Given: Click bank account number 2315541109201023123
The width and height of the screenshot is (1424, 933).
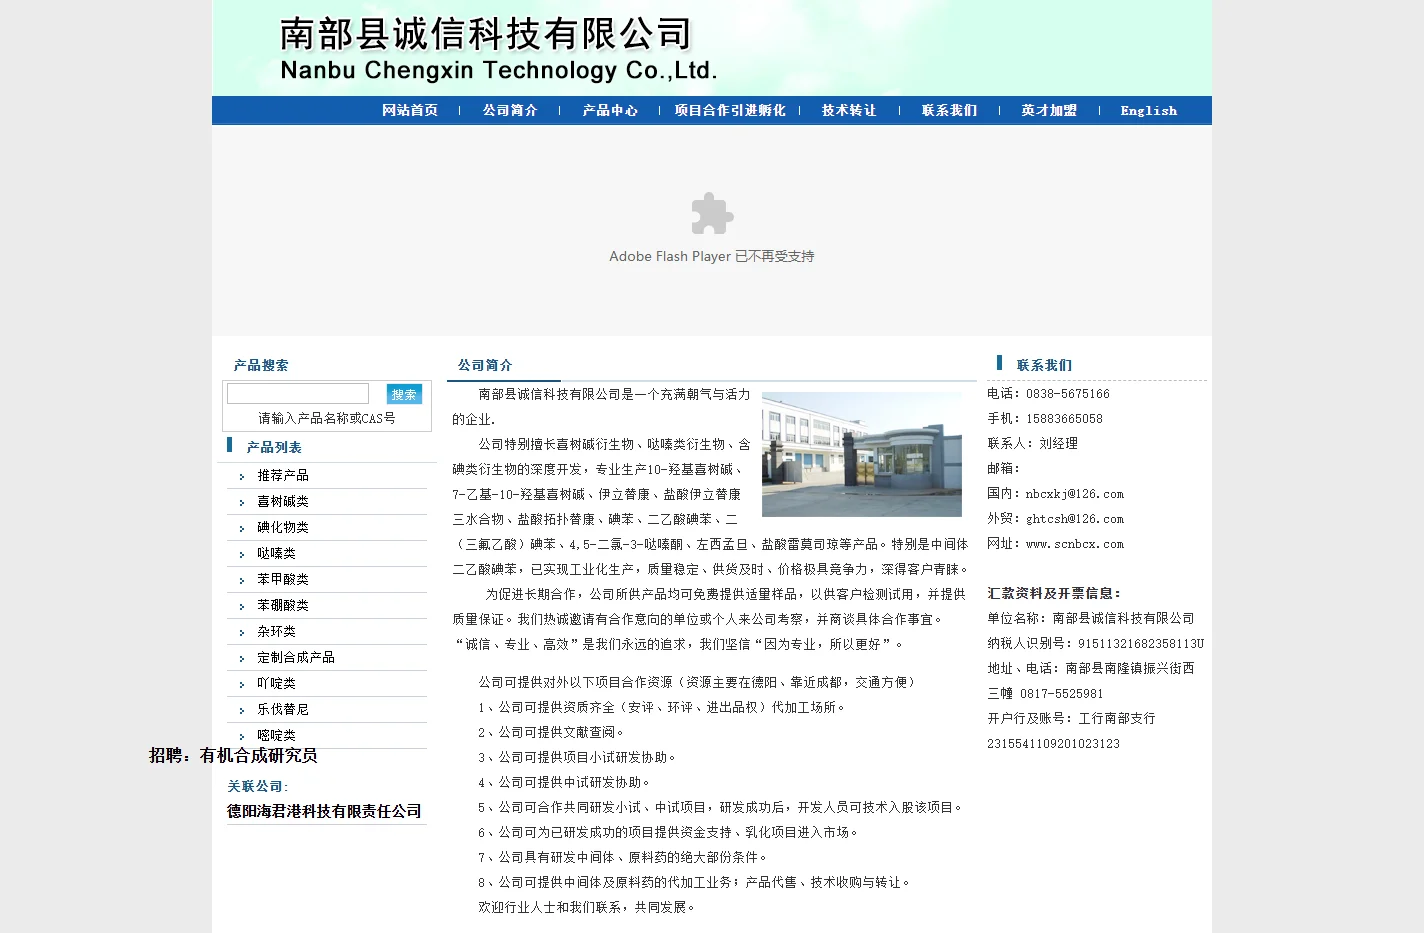Looking at the screenshot, I should click(1054, 744).
